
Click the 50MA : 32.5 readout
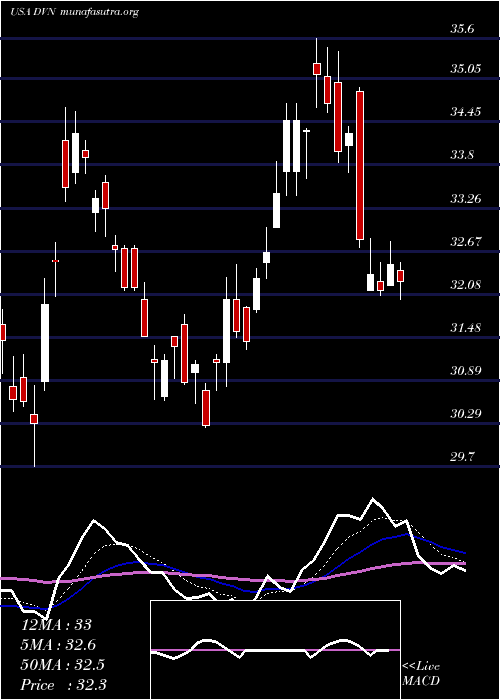(62, 665)
